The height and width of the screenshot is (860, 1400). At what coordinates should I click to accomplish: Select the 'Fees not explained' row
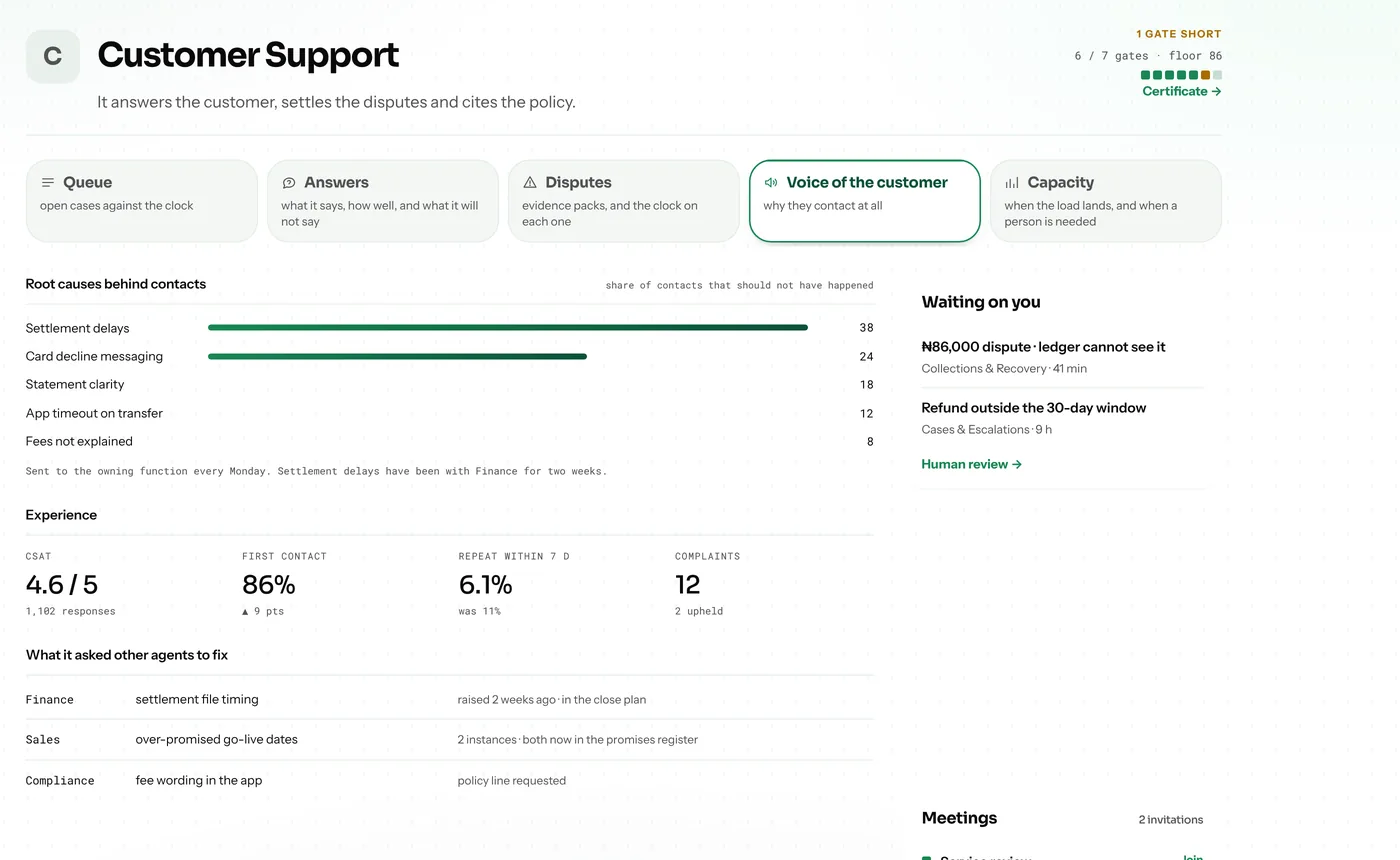click(449, 441)
